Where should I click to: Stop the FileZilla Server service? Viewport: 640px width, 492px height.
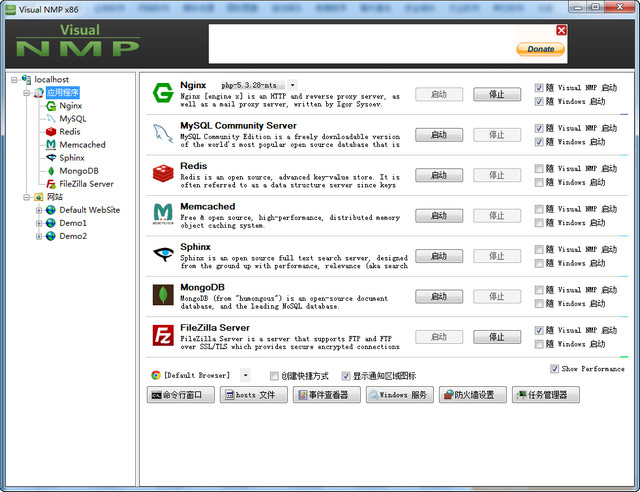point(497,337)
